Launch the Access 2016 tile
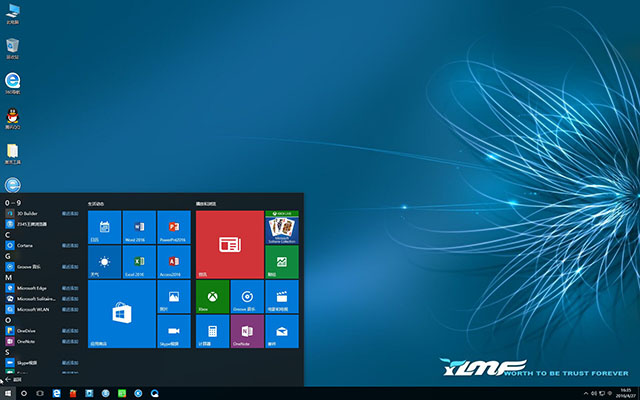640x400 pixels. click(174, 262)
